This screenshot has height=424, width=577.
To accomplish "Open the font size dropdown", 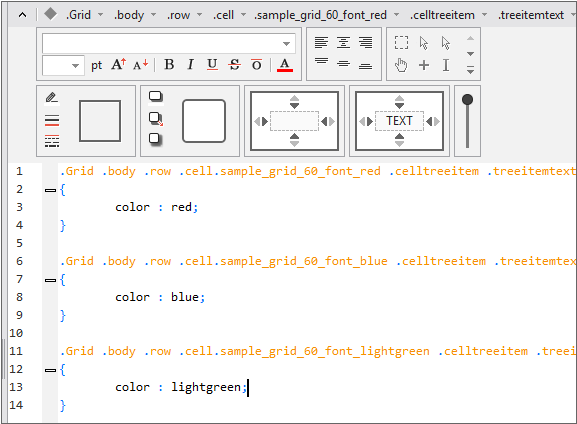I will (75, 66).
